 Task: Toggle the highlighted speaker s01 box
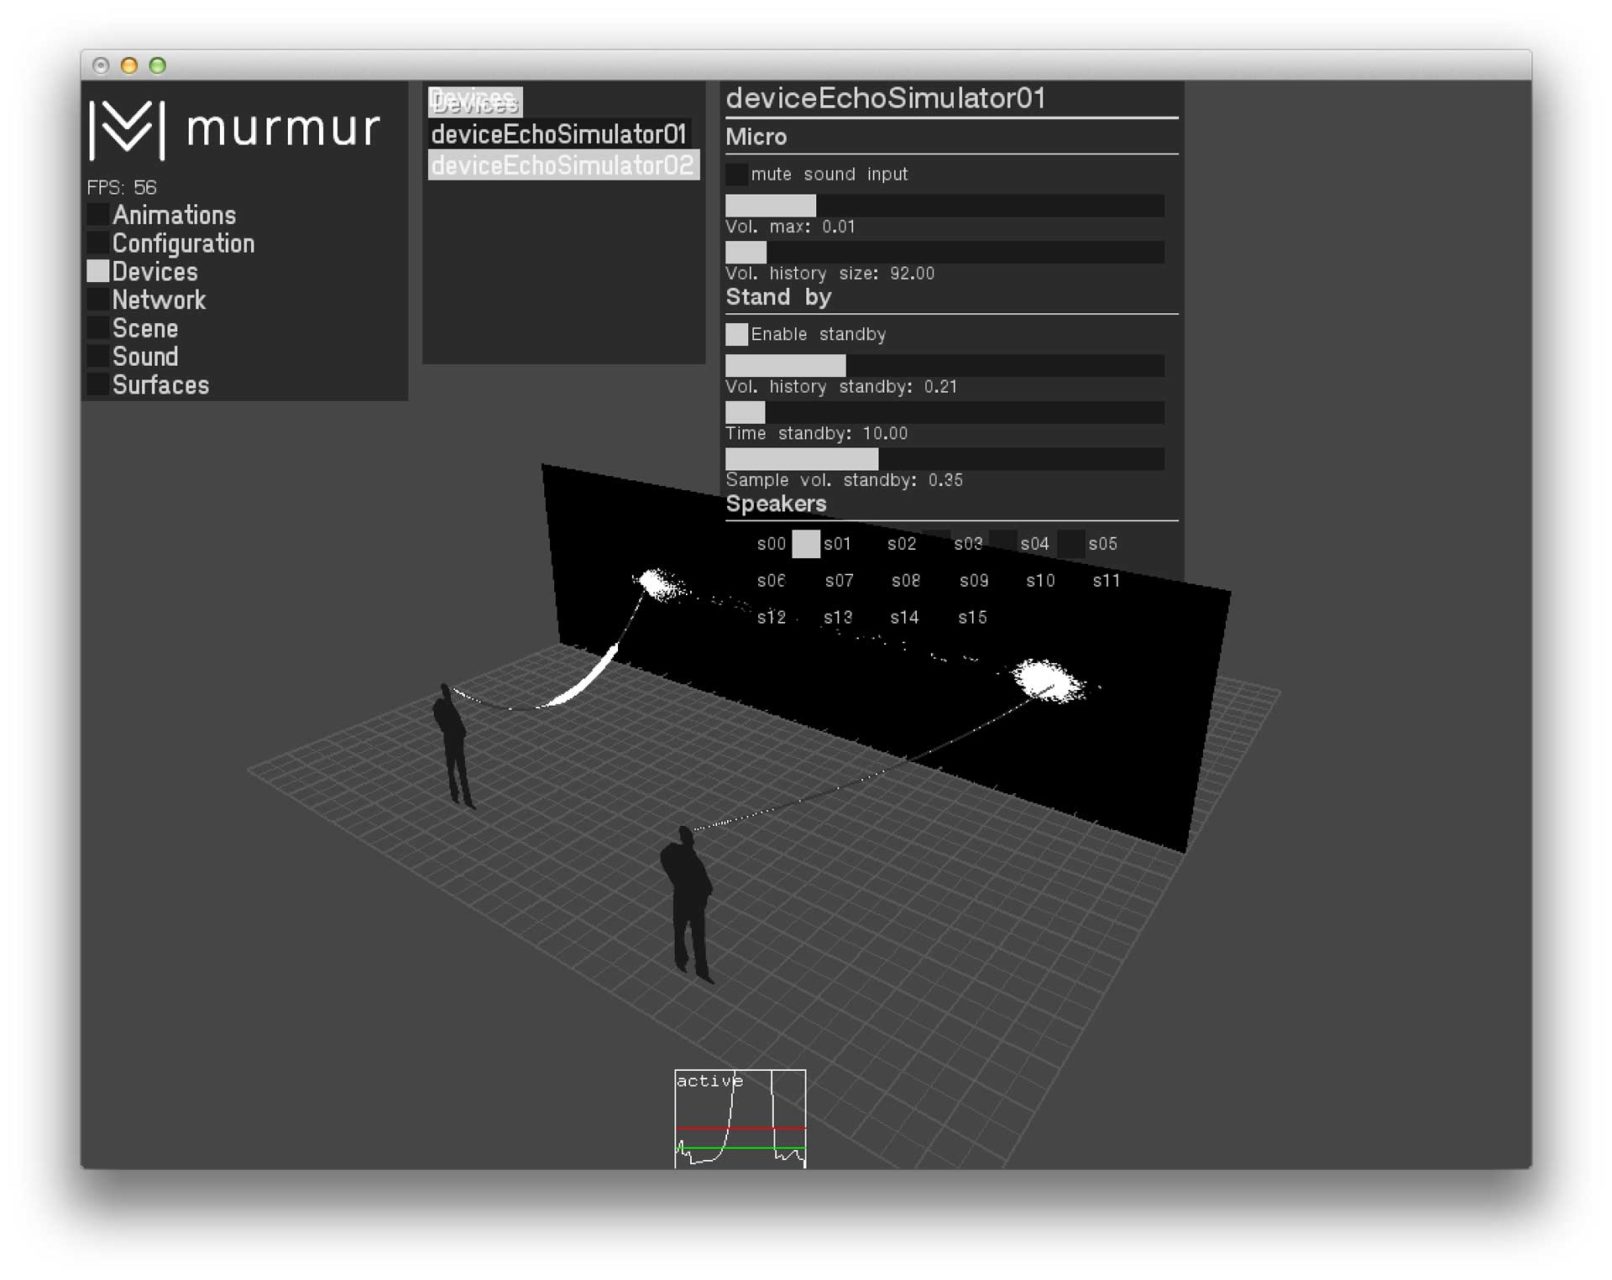(806, 544)
